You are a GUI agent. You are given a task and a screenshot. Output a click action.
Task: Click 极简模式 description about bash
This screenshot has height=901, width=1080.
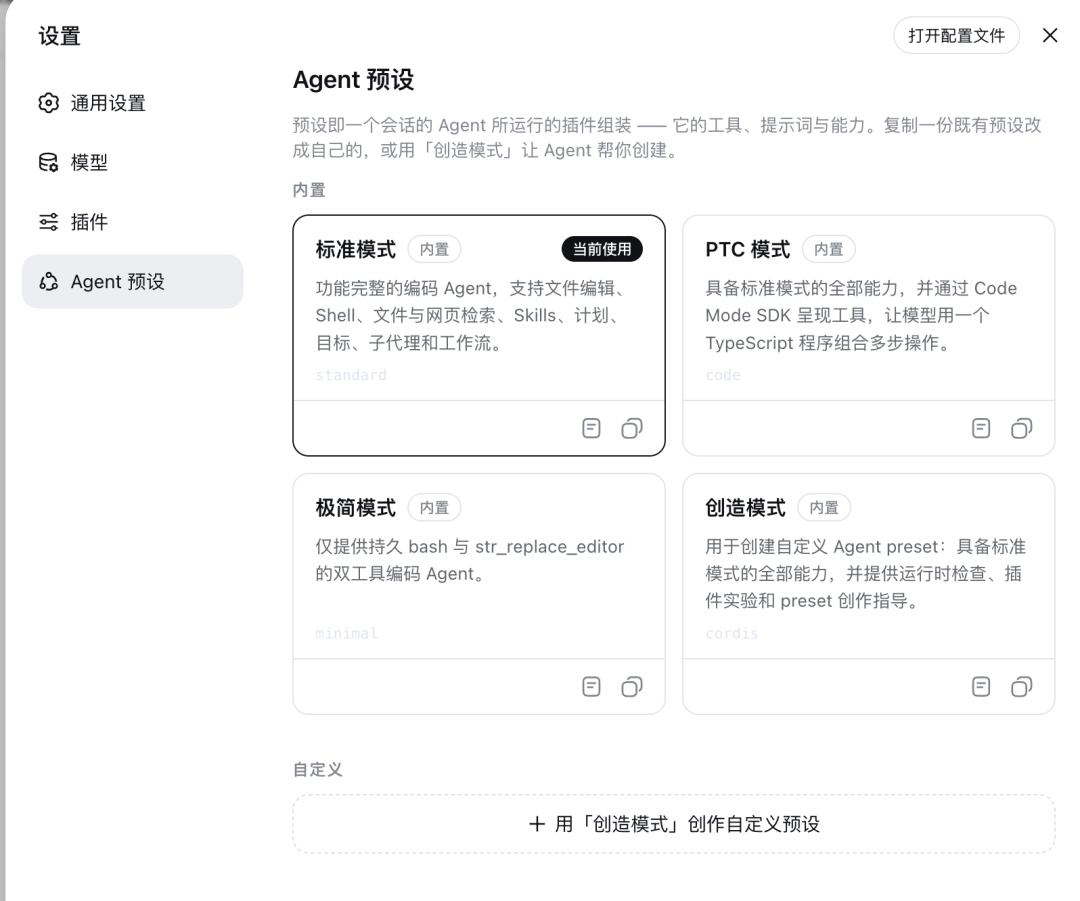click(x=470, y=560)
